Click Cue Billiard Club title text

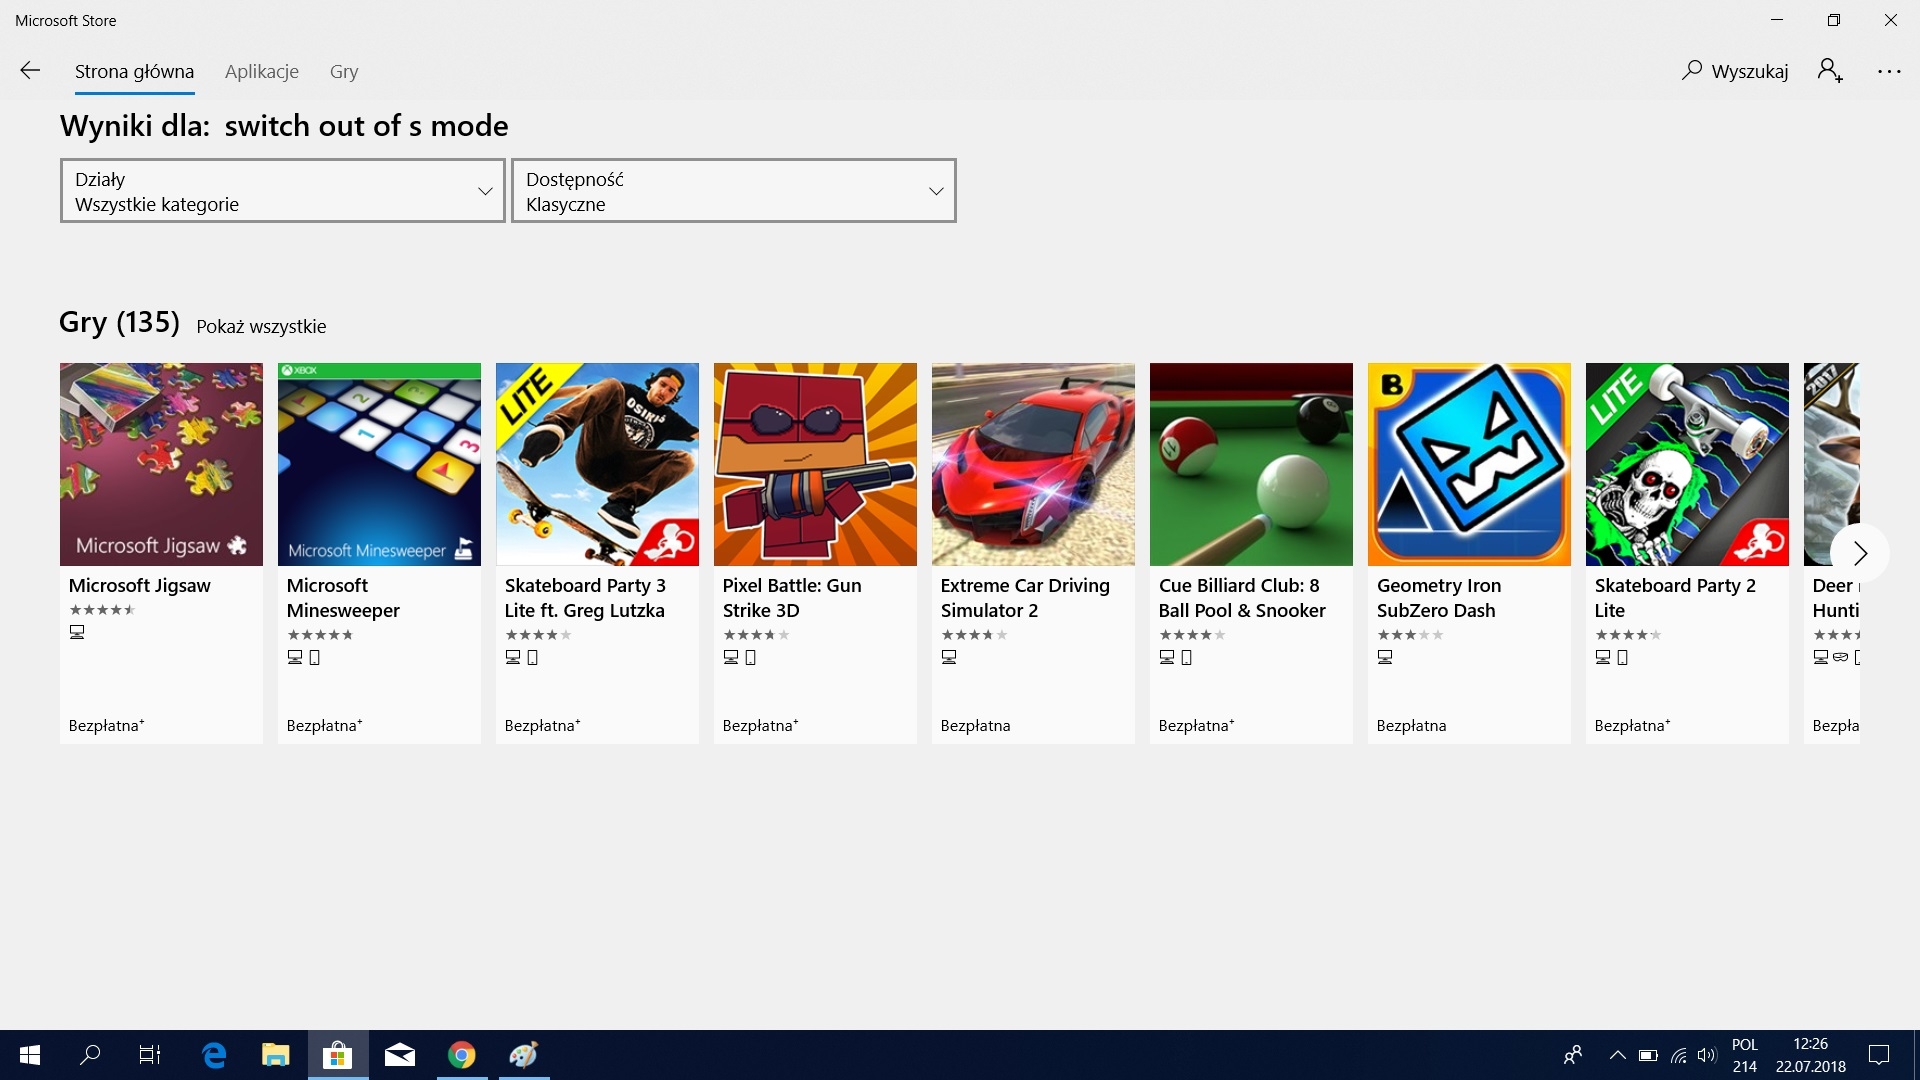pos(1242,598)
